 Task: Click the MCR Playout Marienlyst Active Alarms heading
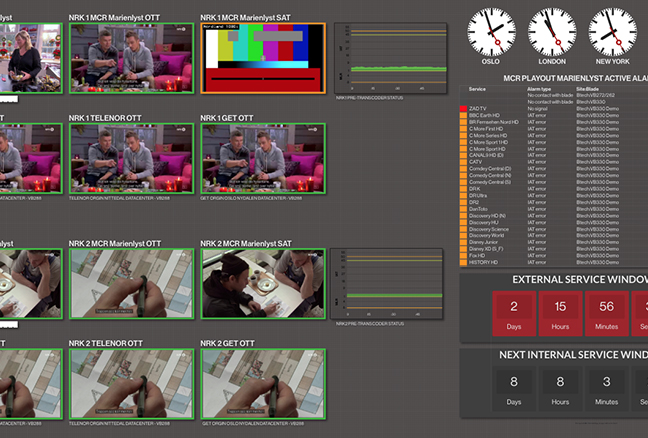575,78
